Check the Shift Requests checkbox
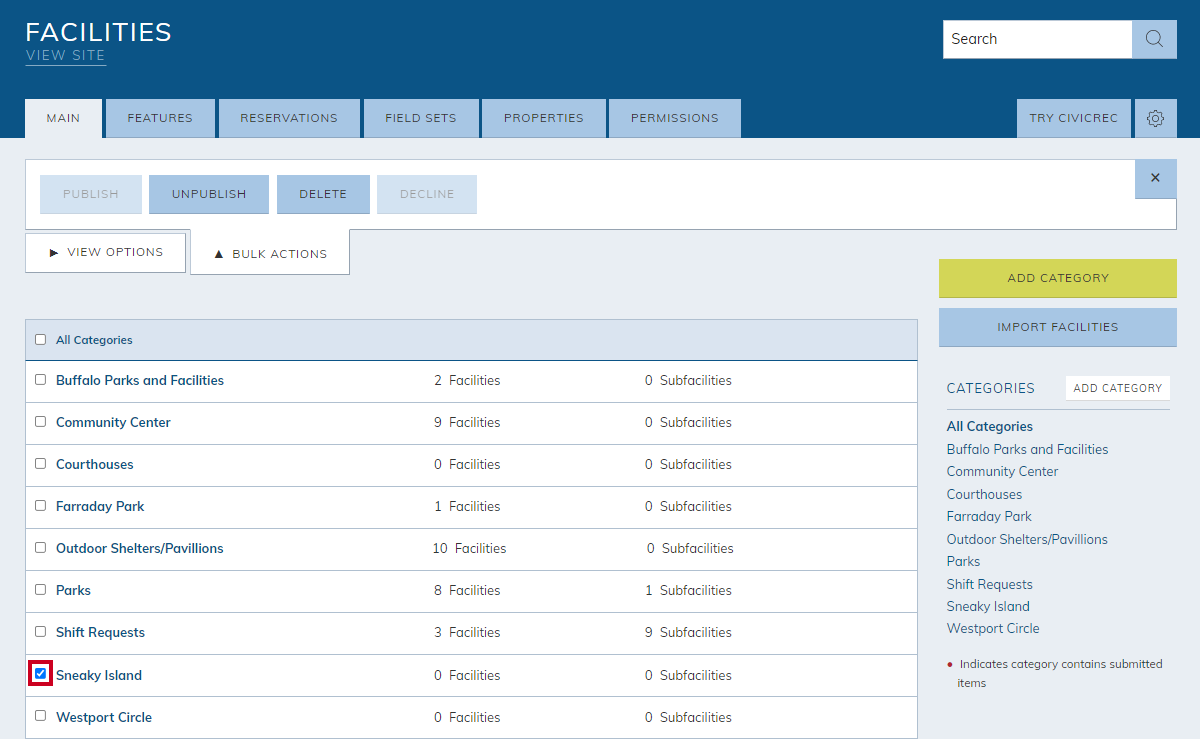This screenshot has height=739, width=1200. (41, 632)
